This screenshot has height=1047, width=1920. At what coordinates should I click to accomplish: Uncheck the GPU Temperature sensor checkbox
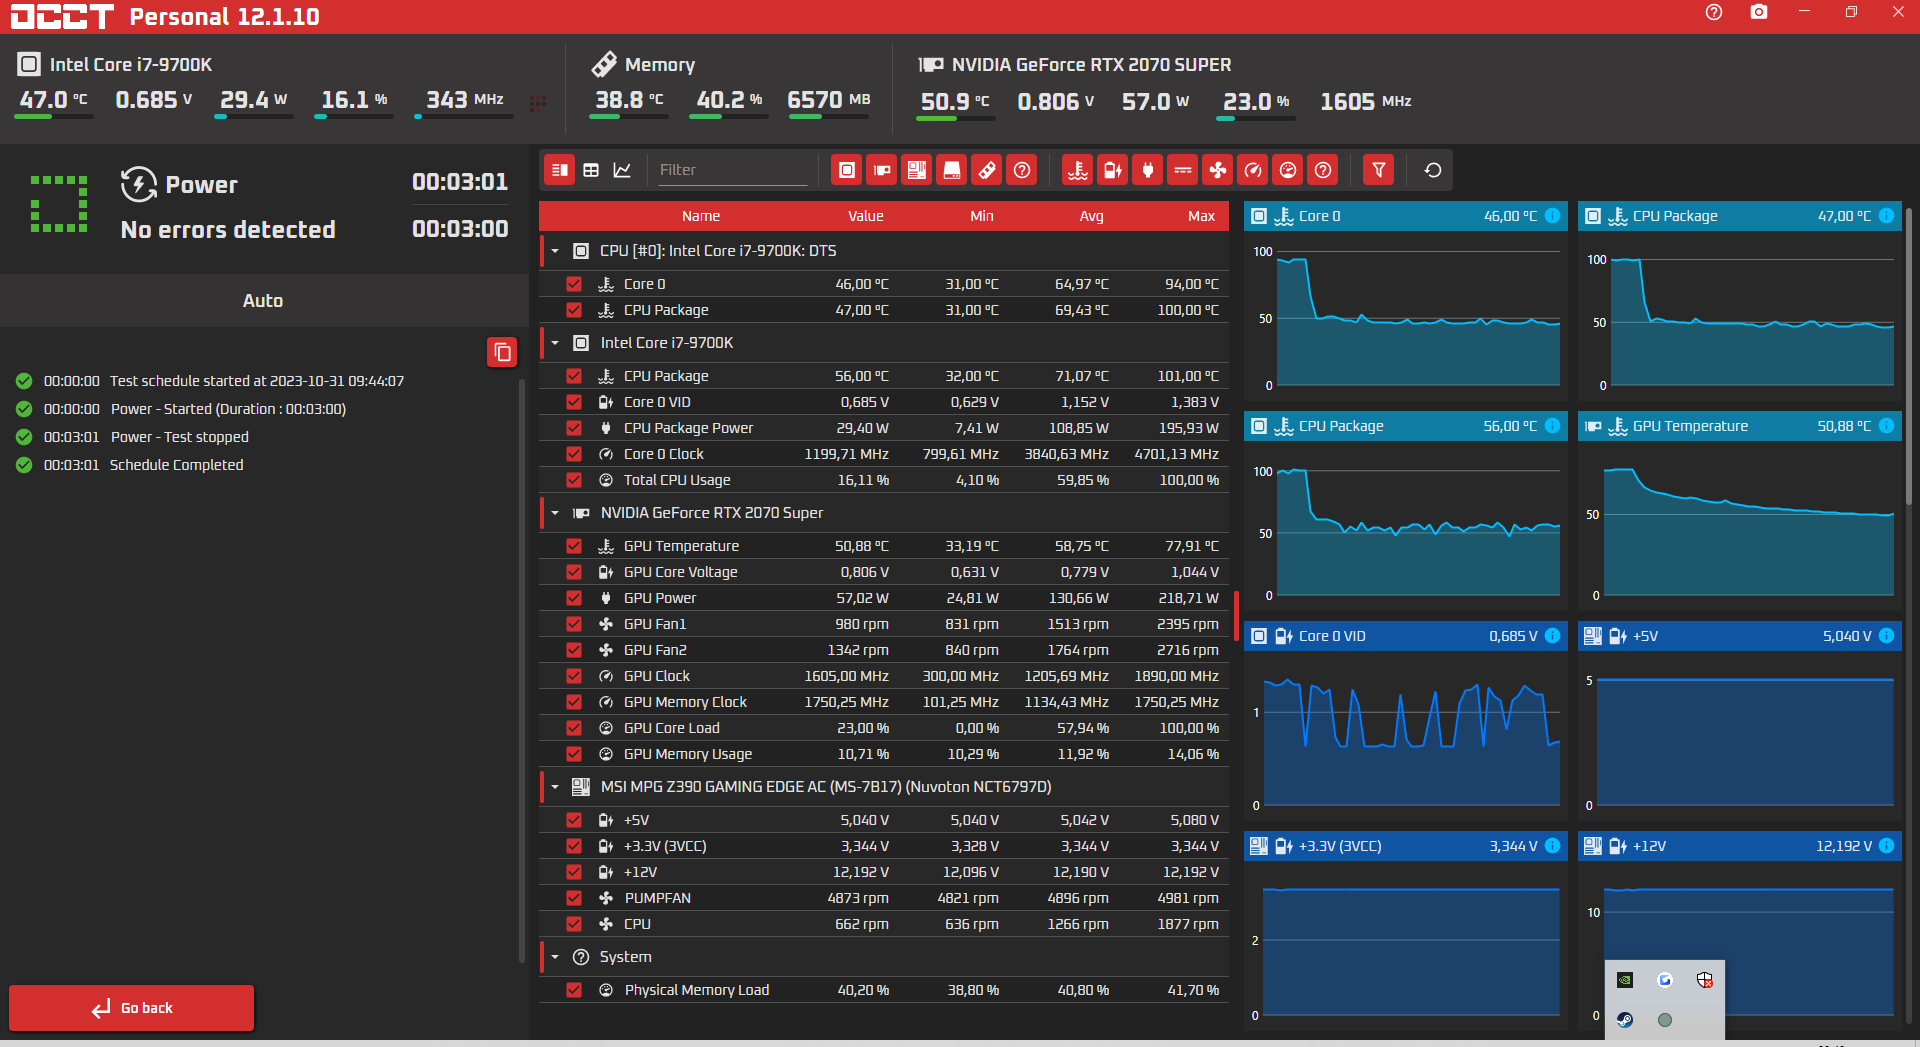click(574, 546)
